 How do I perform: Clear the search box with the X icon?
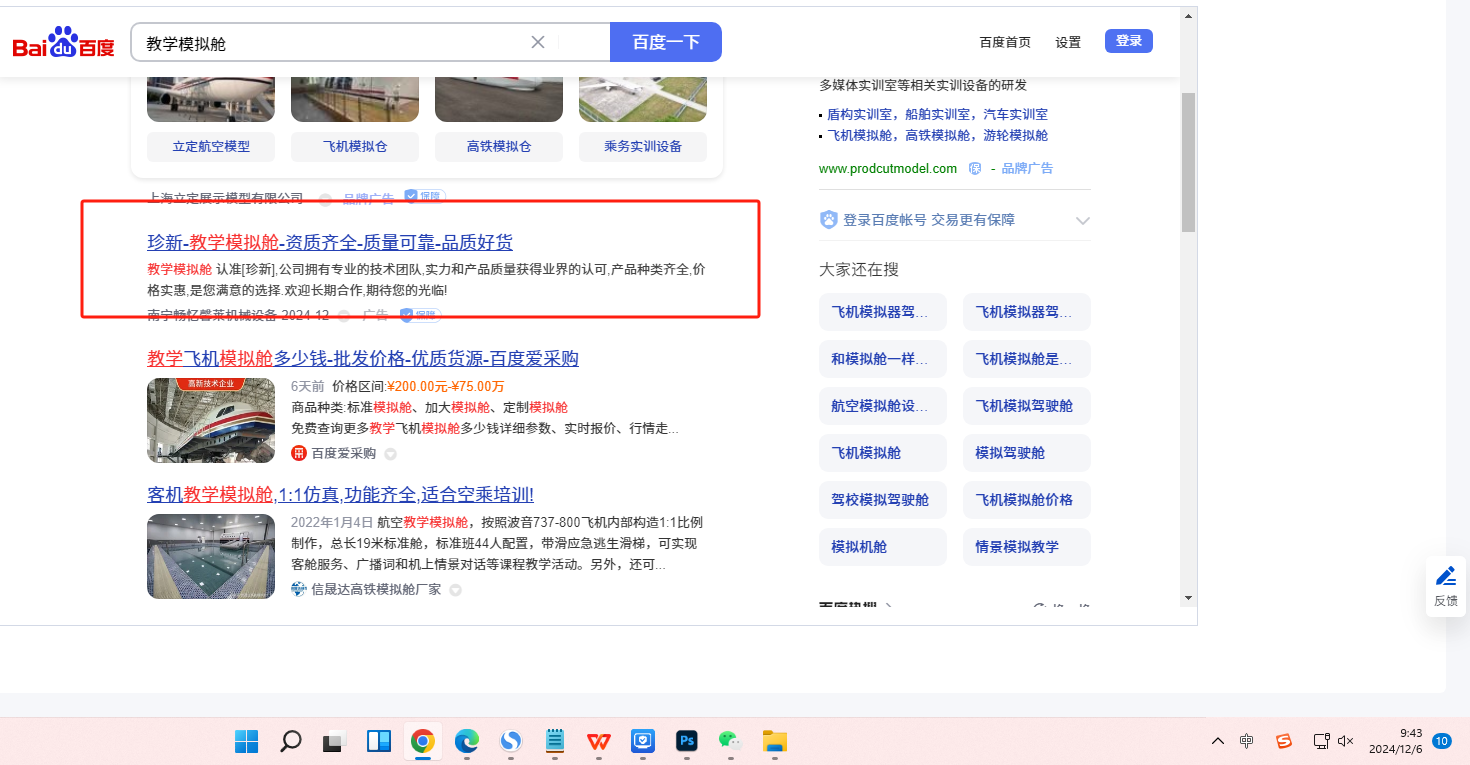(x=538, y=42)
